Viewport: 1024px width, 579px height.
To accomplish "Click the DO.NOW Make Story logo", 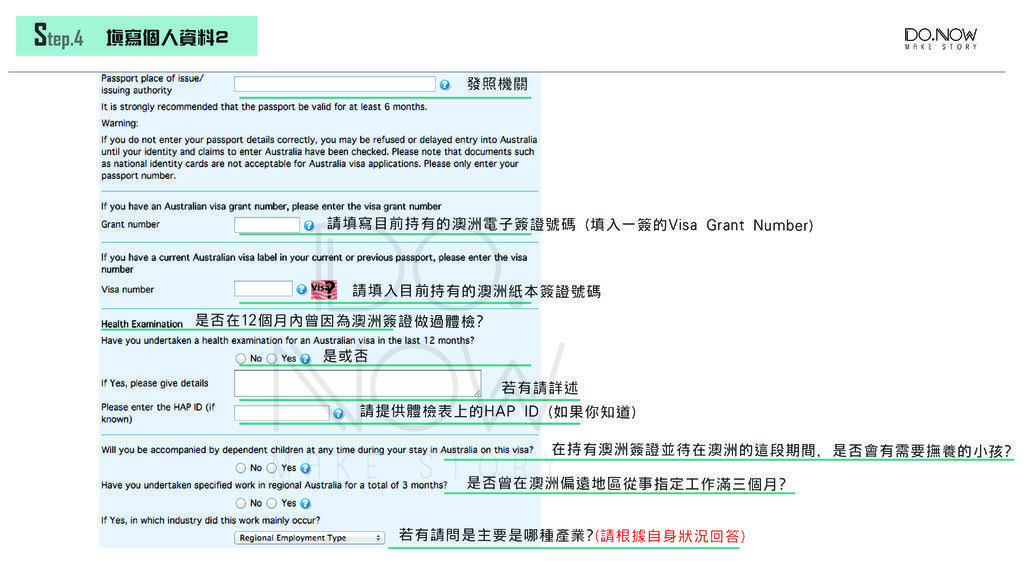I will 940,38.
